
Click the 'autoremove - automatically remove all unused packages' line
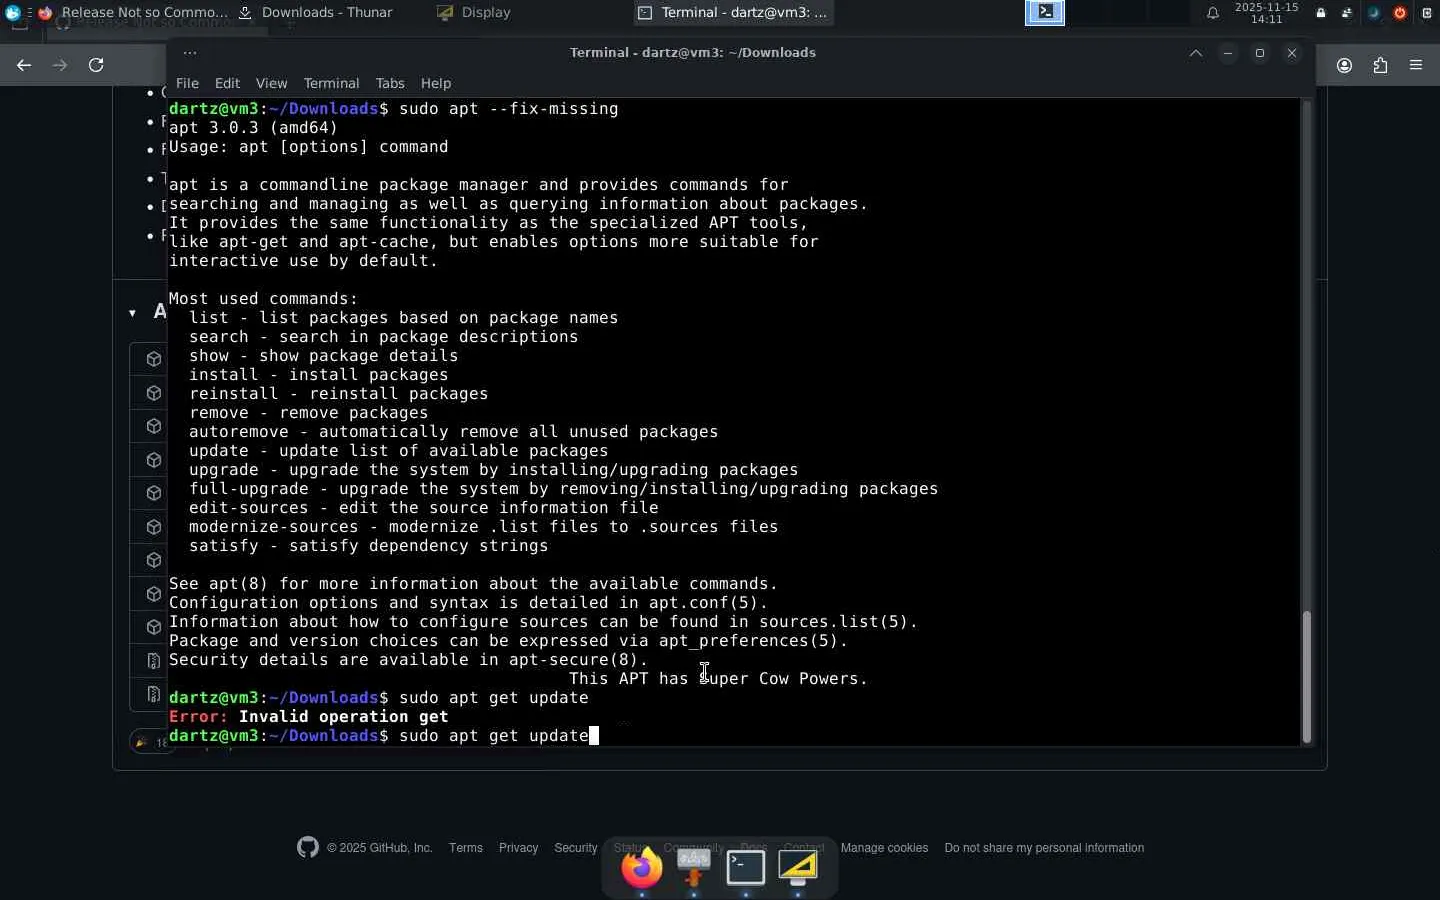click(x=454, y=432)
